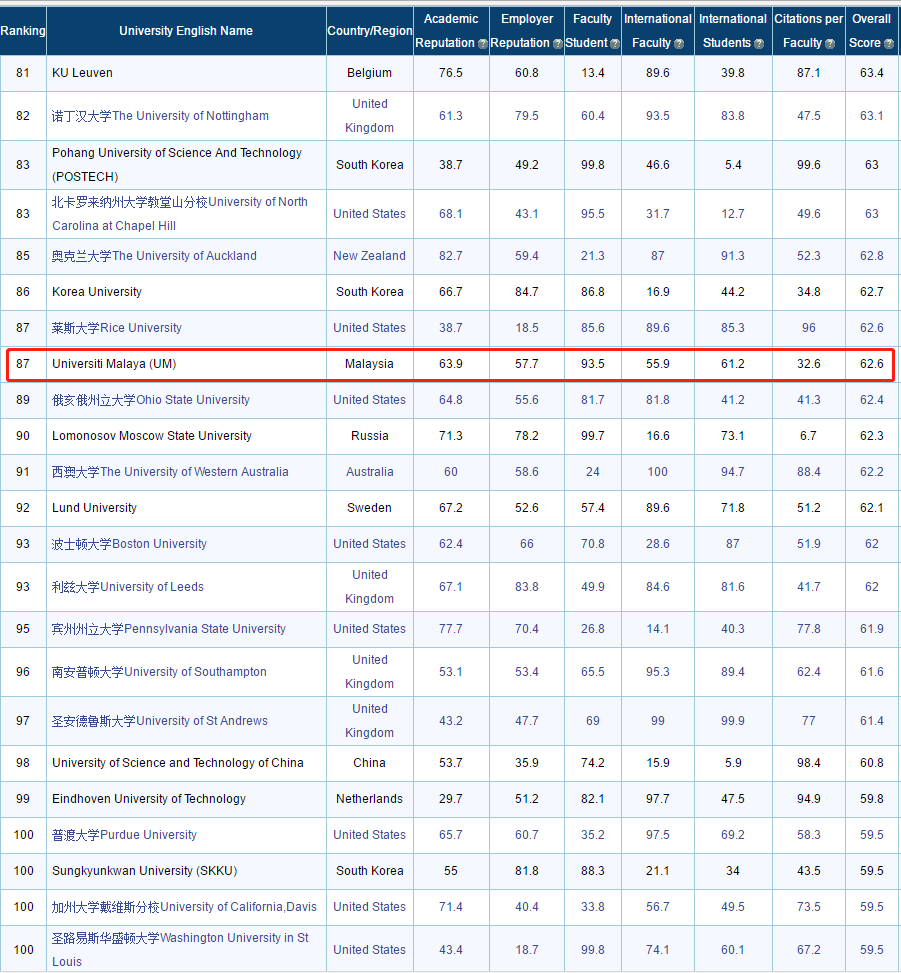Click POSTECH international students value 5.4

[x=733, y=165]
